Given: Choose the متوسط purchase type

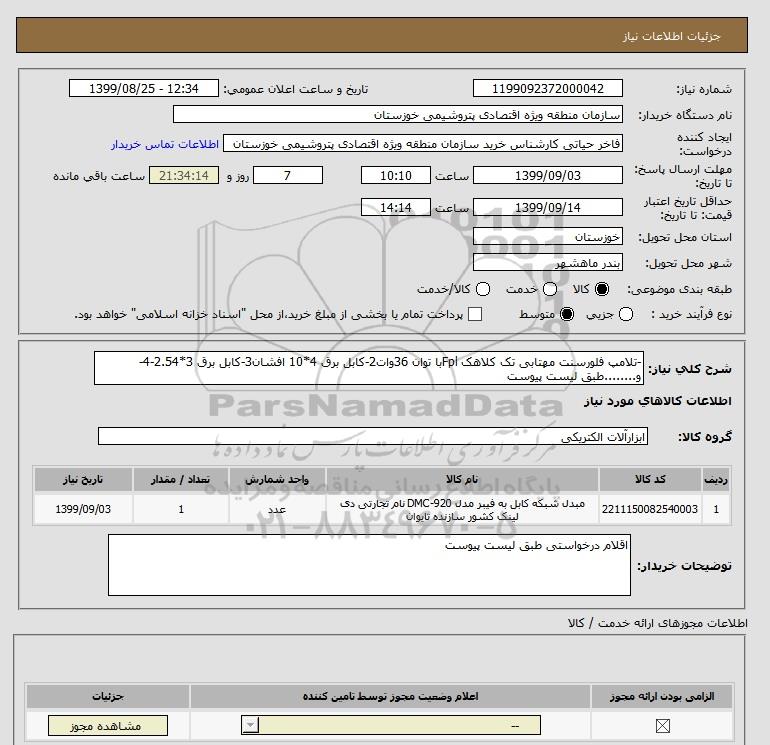Looking at the screenshot, I should [x=567, y=314].
